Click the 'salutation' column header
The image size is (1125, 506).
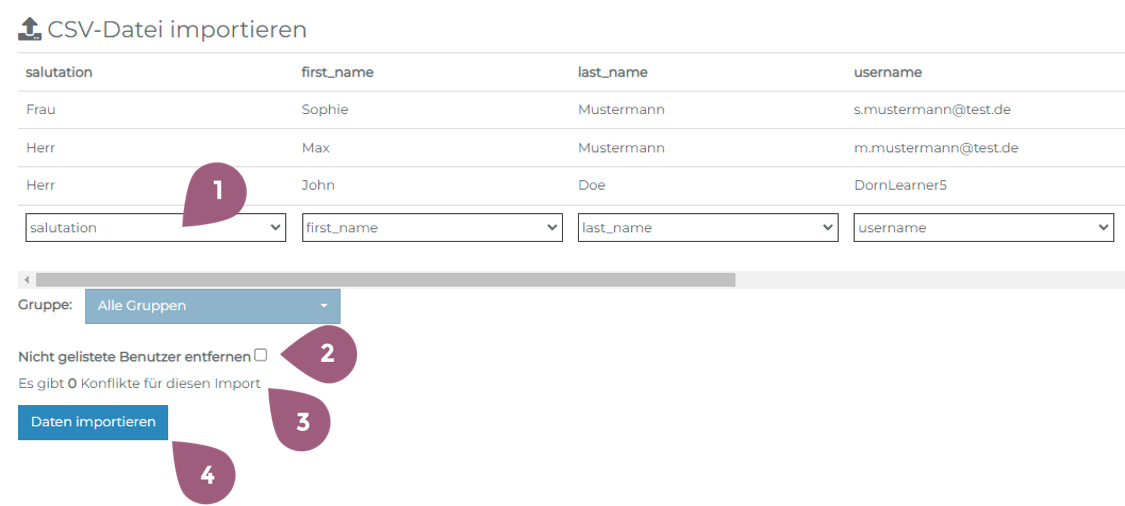(x=59, y=72)
